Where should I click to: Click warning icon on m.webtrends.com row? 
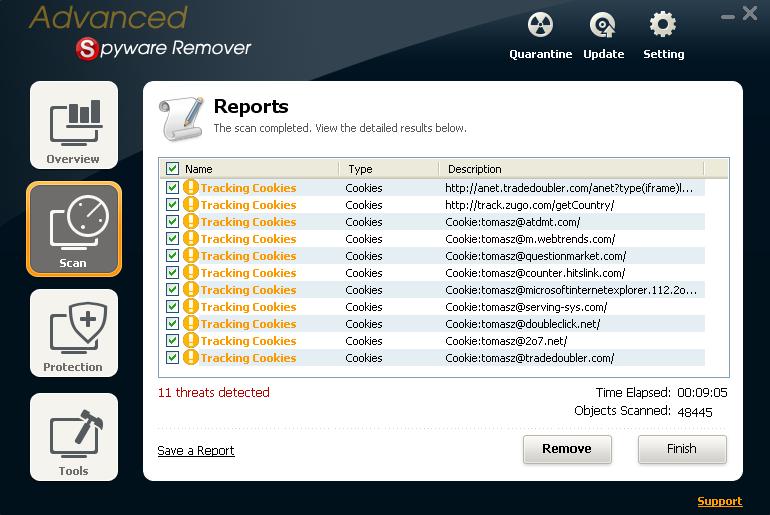tap(191, 239)
